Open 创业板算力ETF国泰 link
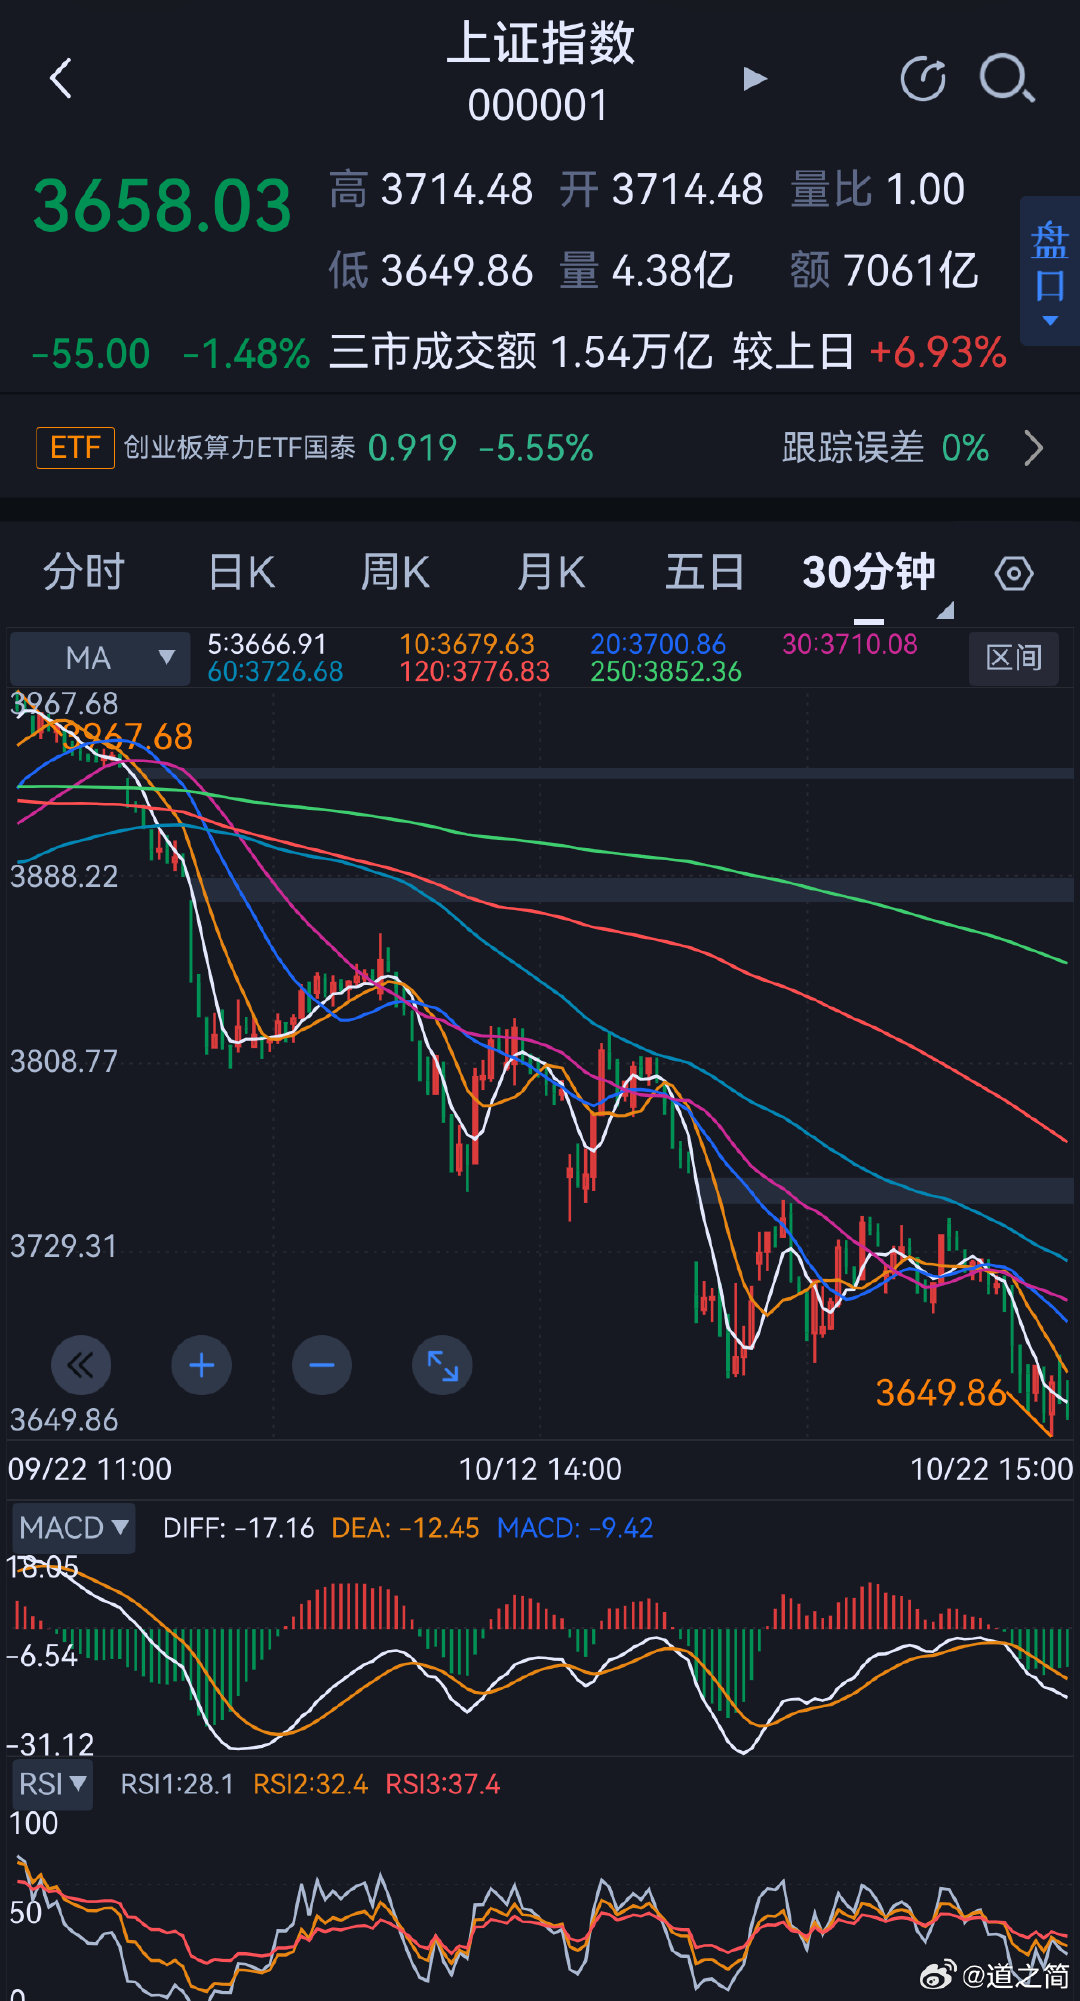Viewport: 1080px width, 2001px height. tap(240, 448)
